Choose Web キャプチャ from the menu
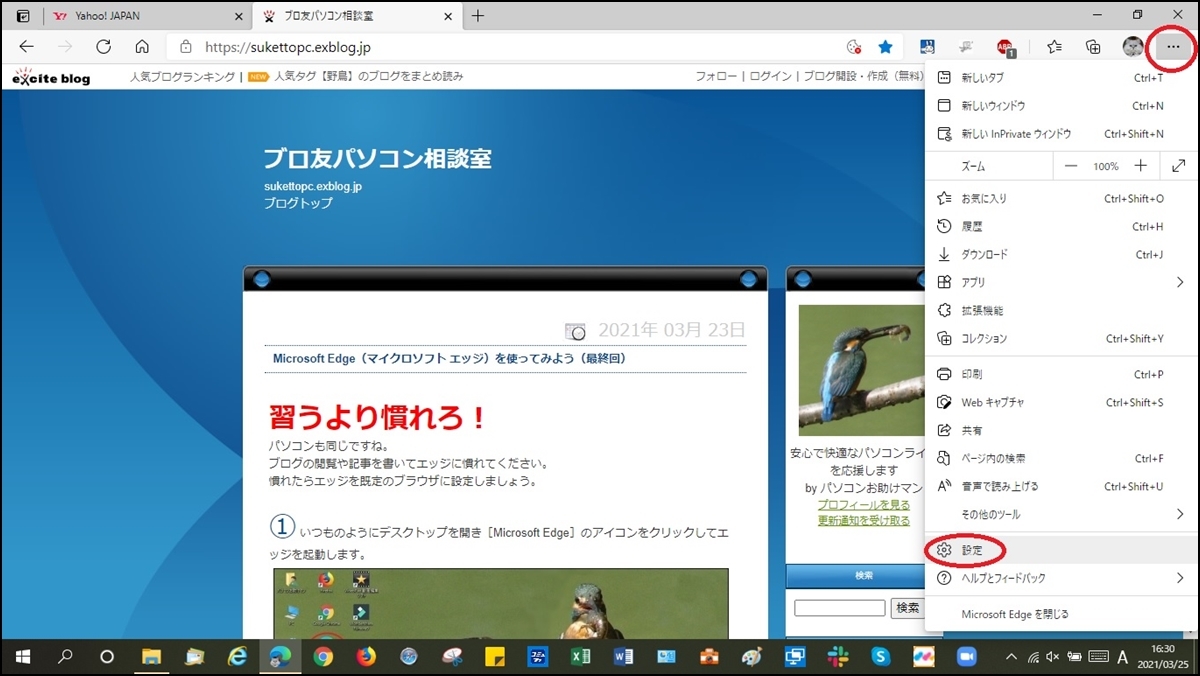The width and height of the screenshot is (1200, 676). coord(1061,403)
